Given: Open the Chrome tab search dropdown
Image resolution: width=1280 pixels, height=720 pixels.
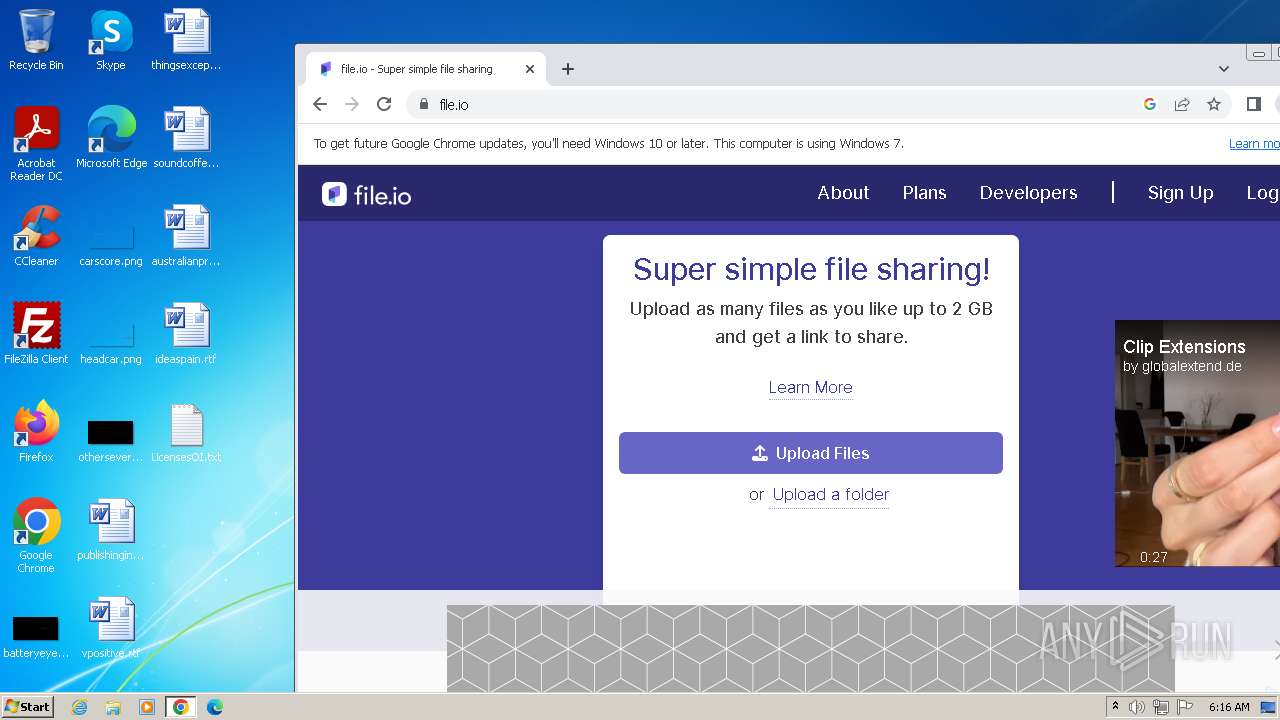Looking at the screenshot, I should (x=1223, y=69).
